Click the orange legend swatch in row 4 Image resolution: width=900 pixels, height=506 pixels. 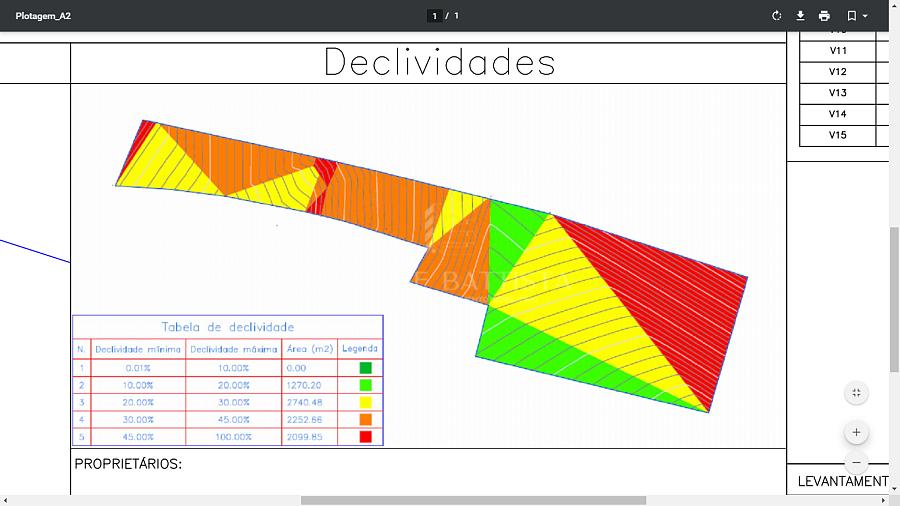tap(366, 420)
